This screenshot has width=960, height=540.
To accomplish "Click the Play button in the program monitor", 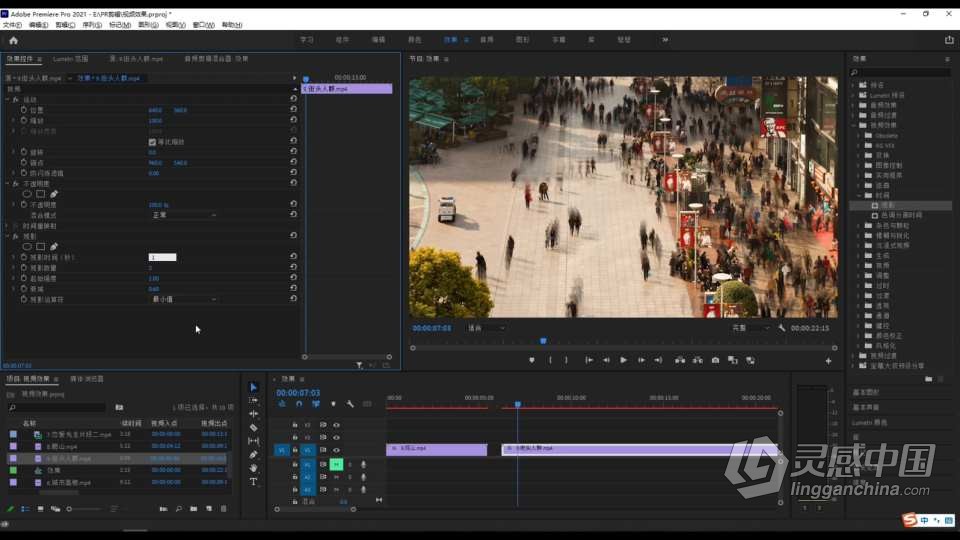I will (623, 360).
